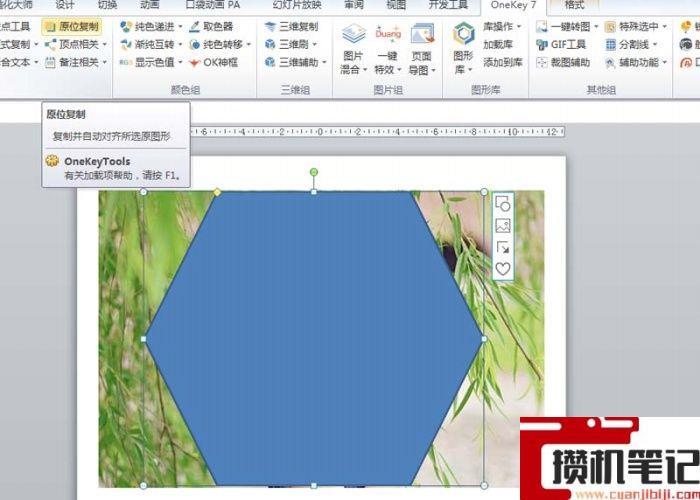Open the 开发工具 tab

pyautogui.click(x=448, y=5)
